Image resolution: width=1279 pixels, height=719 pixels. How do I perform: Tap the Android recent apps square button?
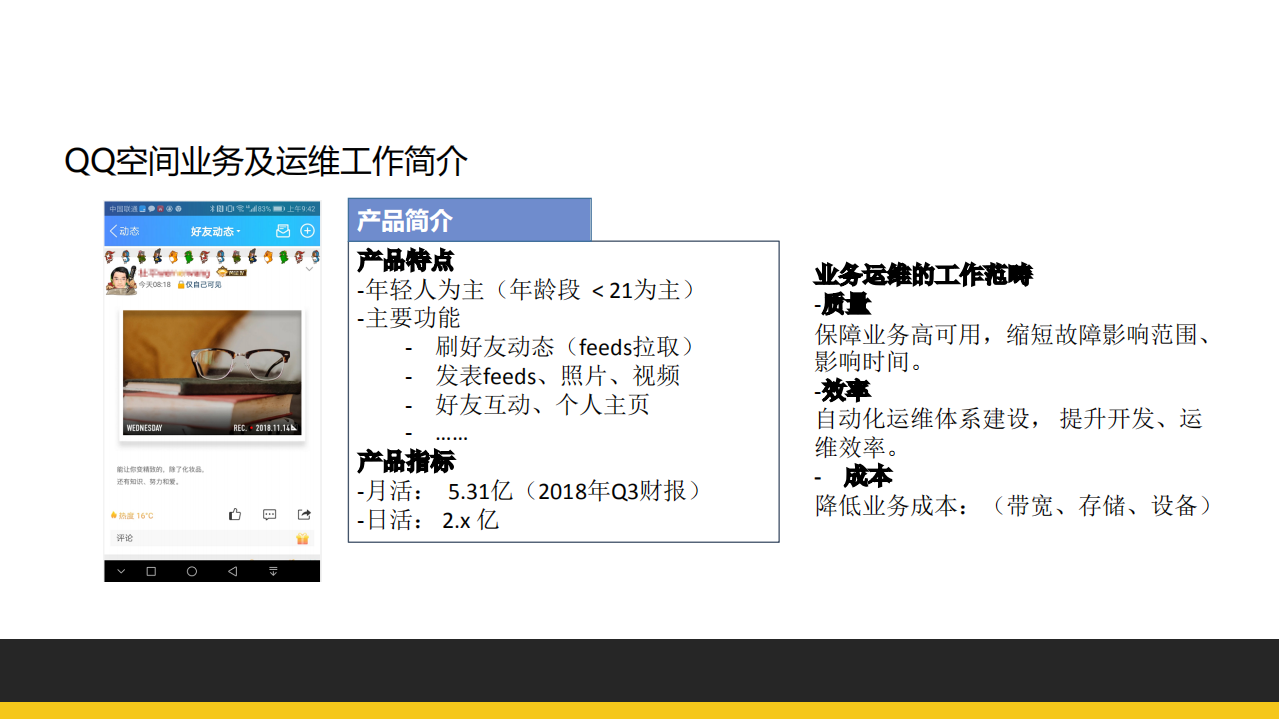point(152,571)
